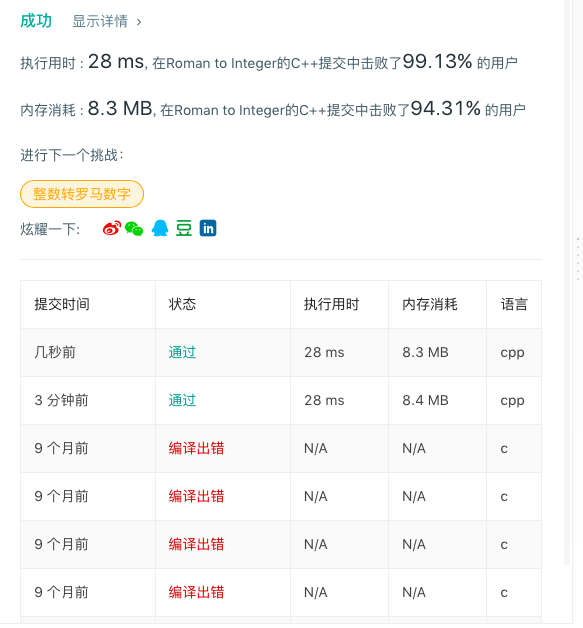
Task: Share result via LinkedIn icon
Action: 208,228
